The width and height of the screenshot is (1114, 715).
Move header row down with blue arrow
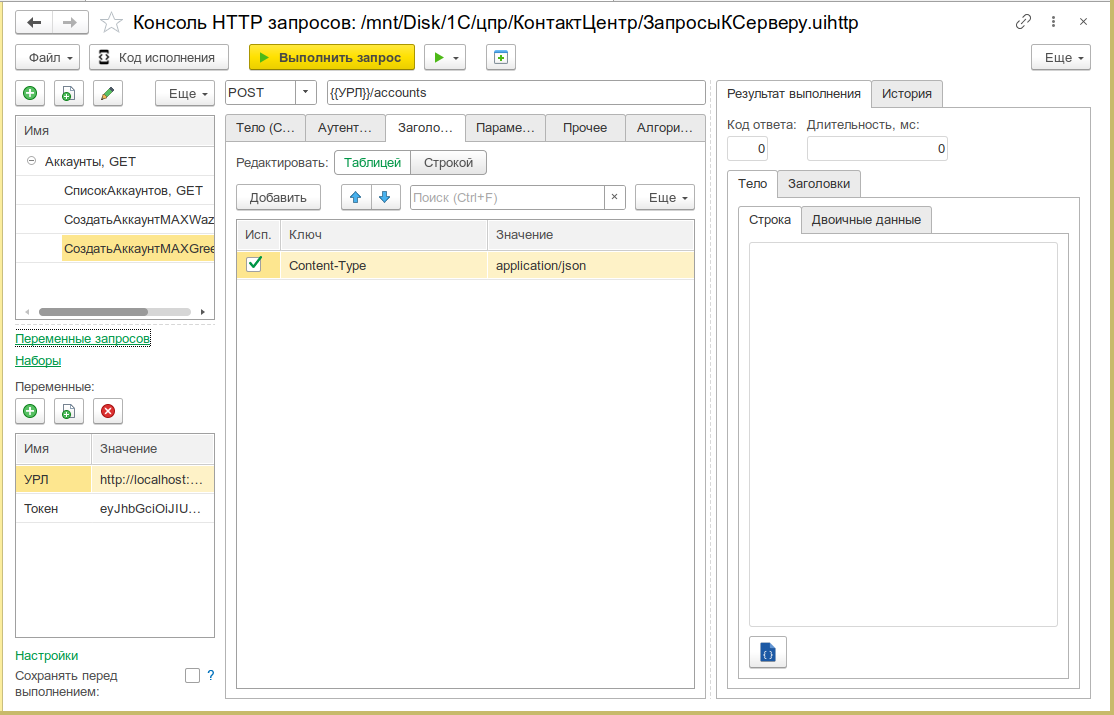[385, 198]
